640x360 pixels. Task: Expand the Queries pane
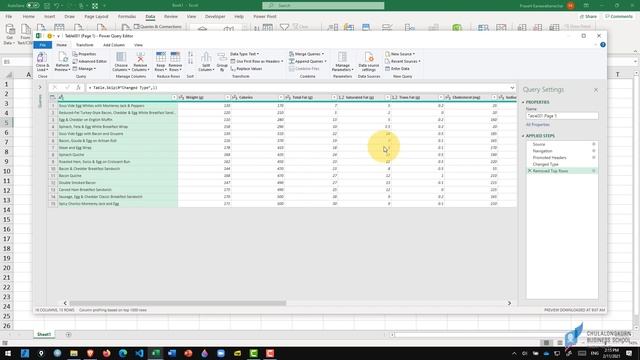point(40,87)
